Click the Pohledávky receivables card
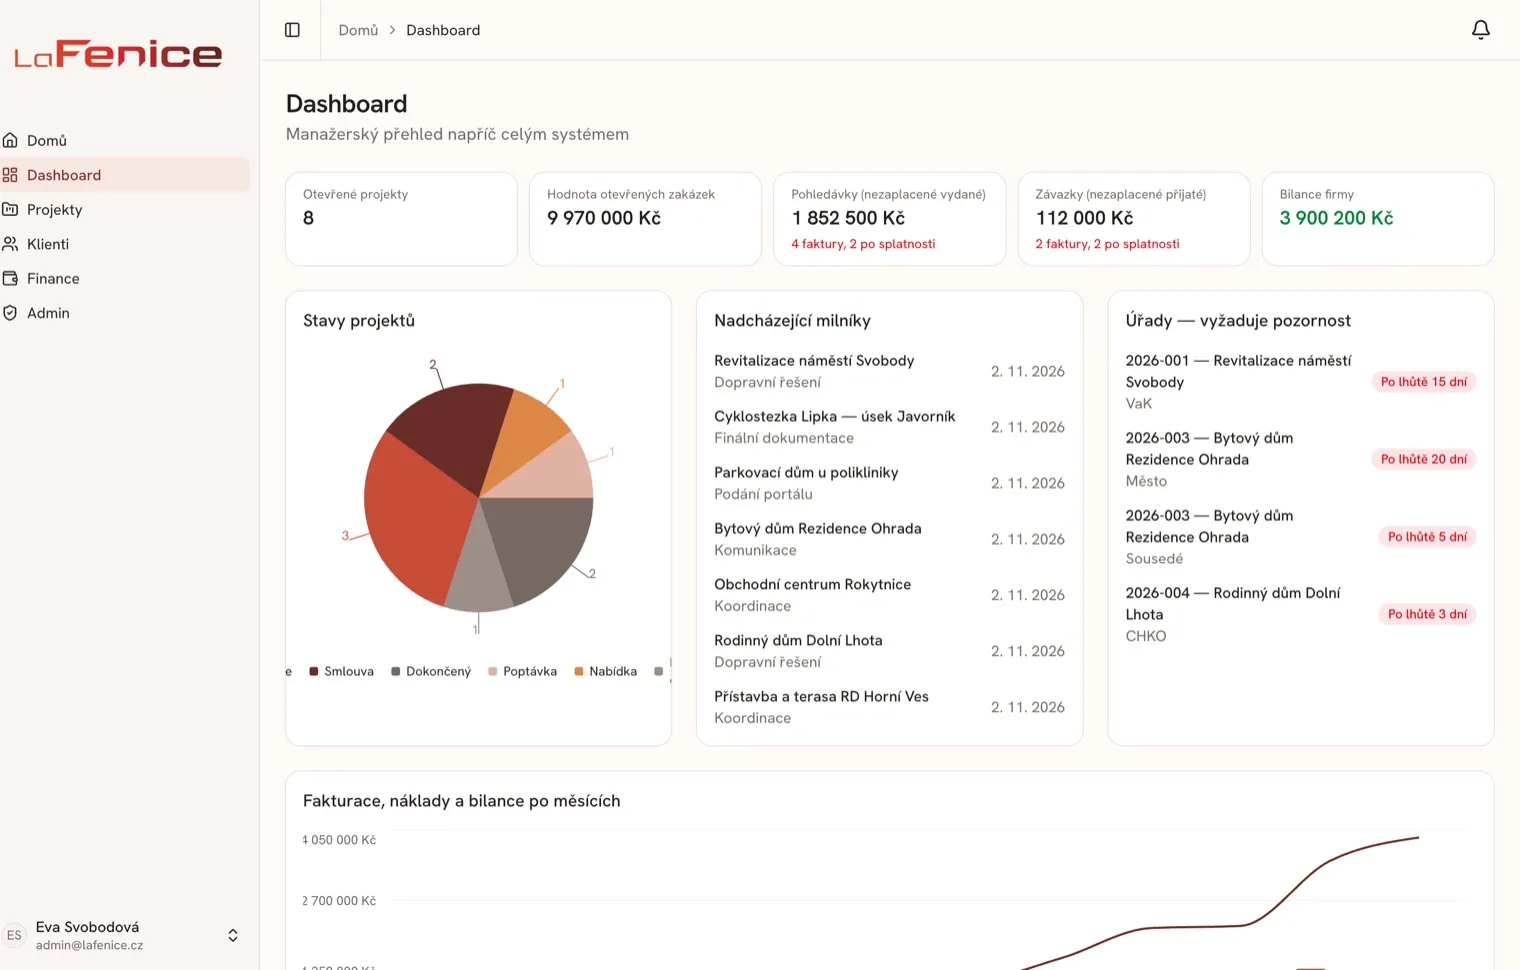1520x970 pixels. 890,219
